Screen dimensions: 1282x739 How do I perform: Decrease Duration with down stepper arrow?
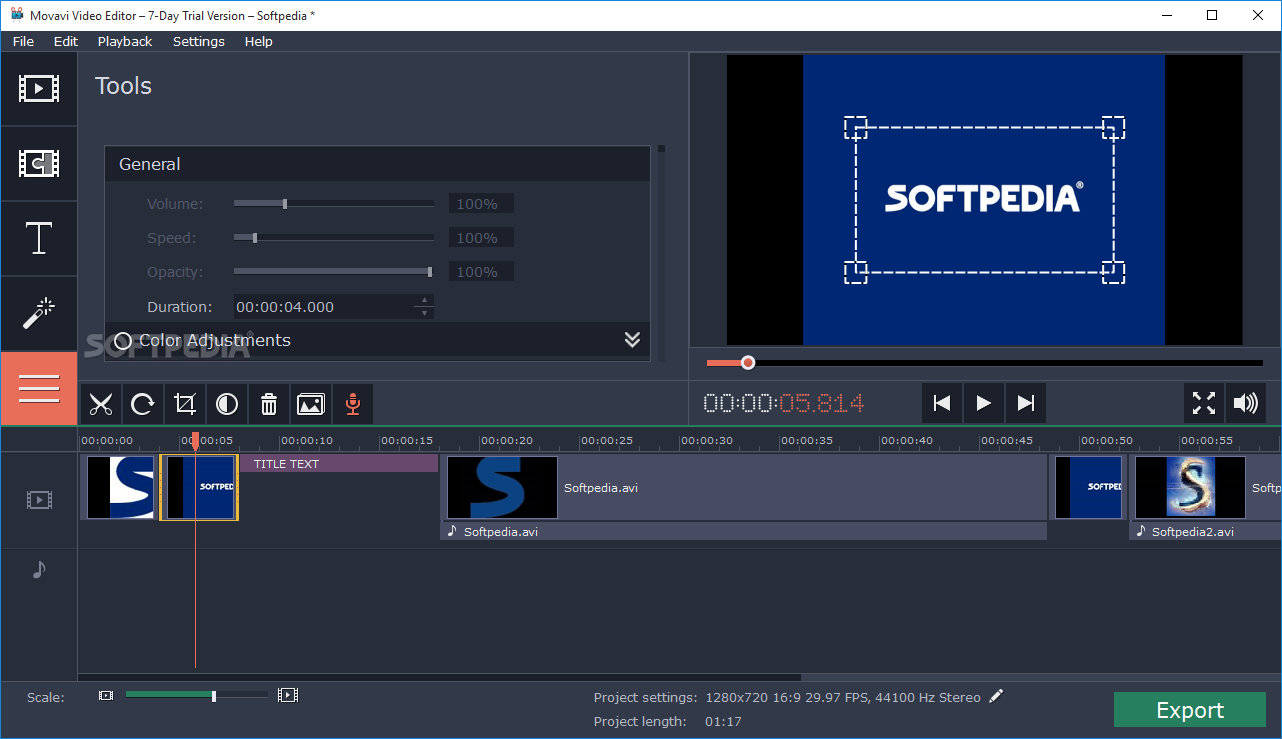point(425,313)
